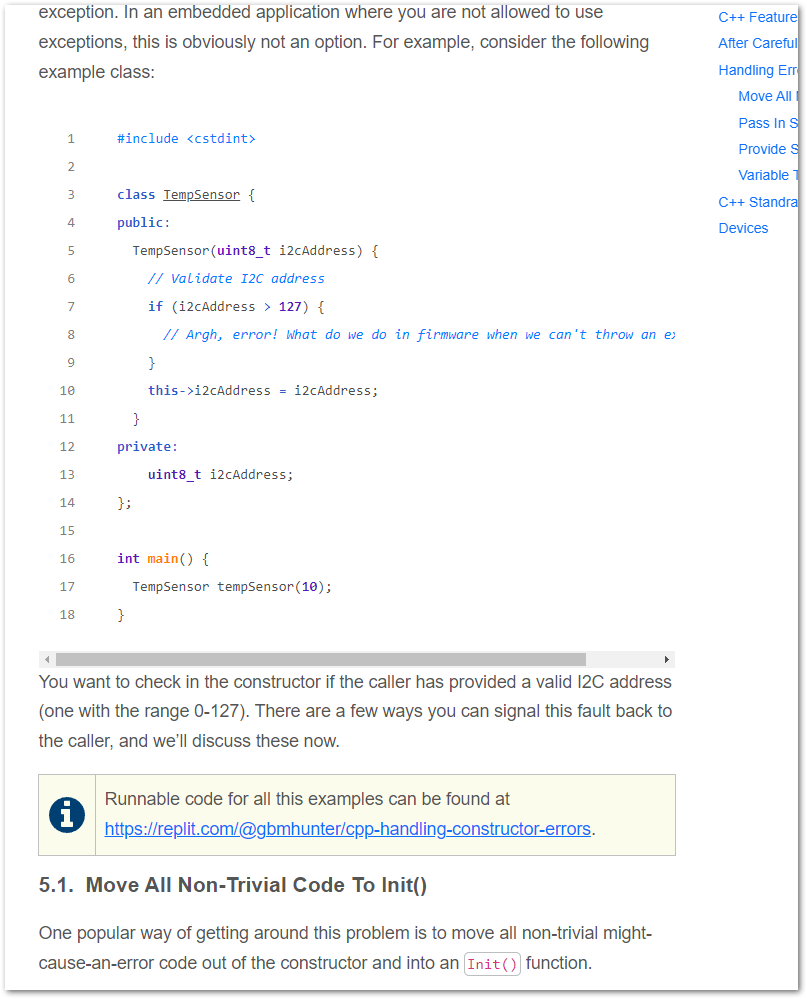The height and width of the screenshot is (999, 807).
Task: Click the code block's horizontal scrollbar thumb
Action: pos(320,660)
